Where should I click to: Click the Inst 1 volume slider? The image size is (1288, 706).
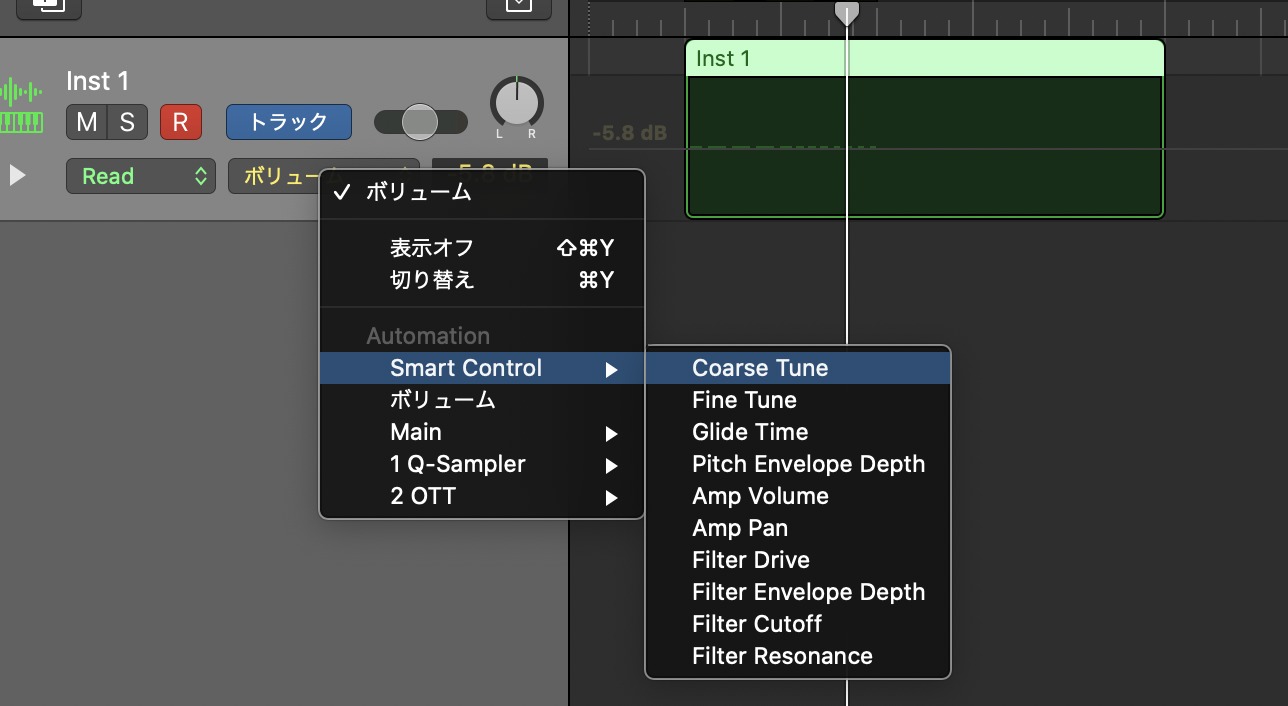coord(420,122)
